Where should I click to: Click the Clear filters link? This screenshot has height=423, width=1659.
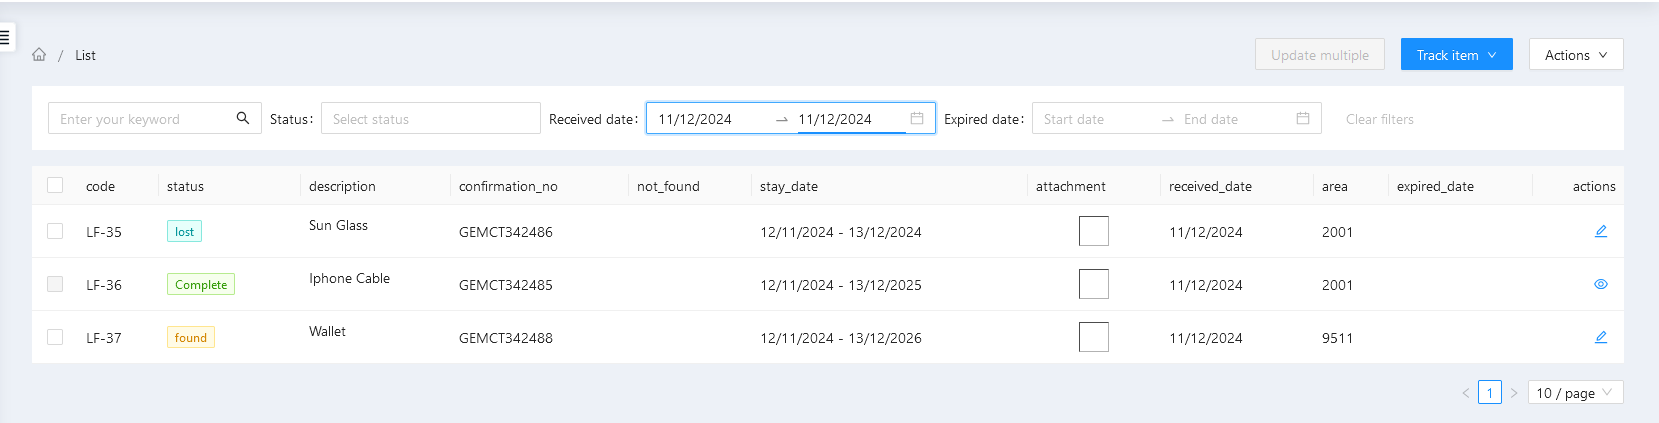[1379, 119]
